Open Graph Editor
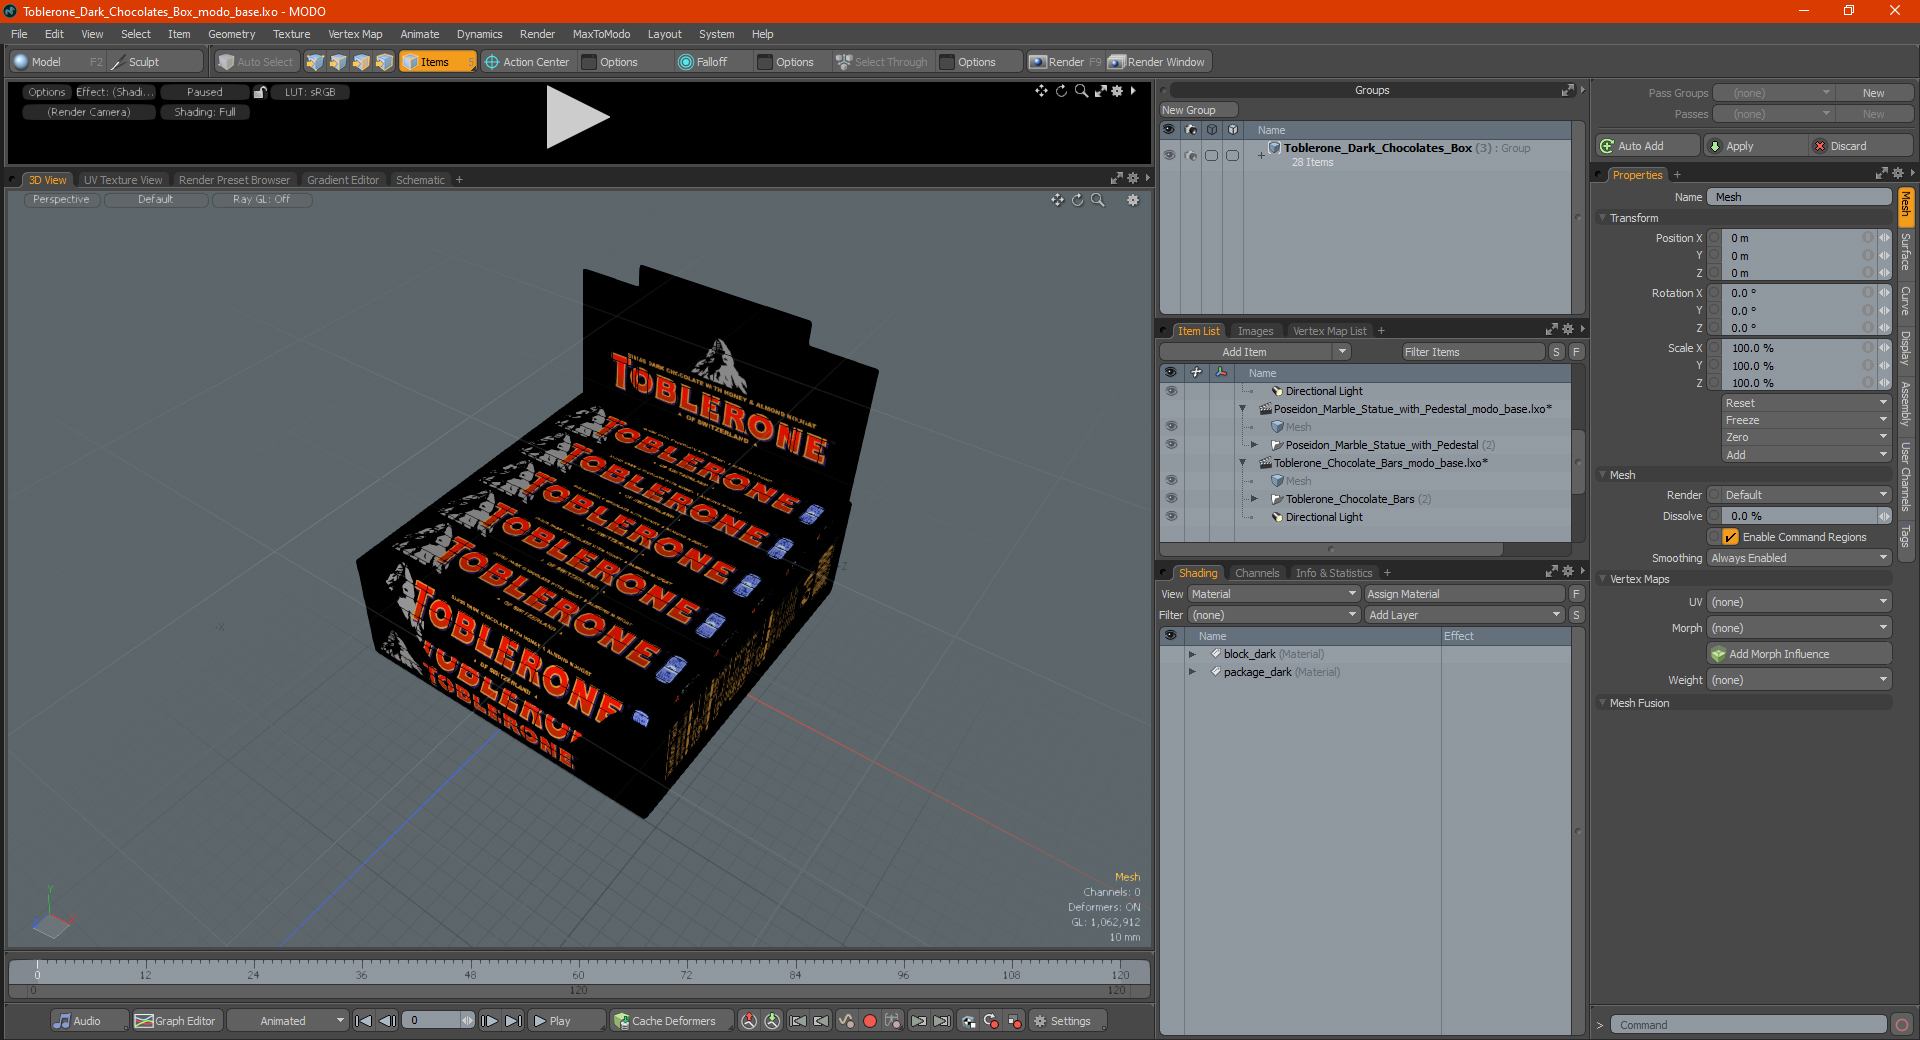 point(176,1021)
